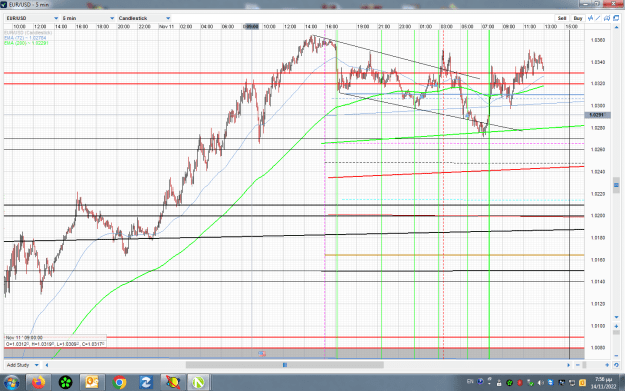The height and width of the screenshot is (391, 625).
Task: Click the horizontal zoom in plus icon
Action: [607, 365]
